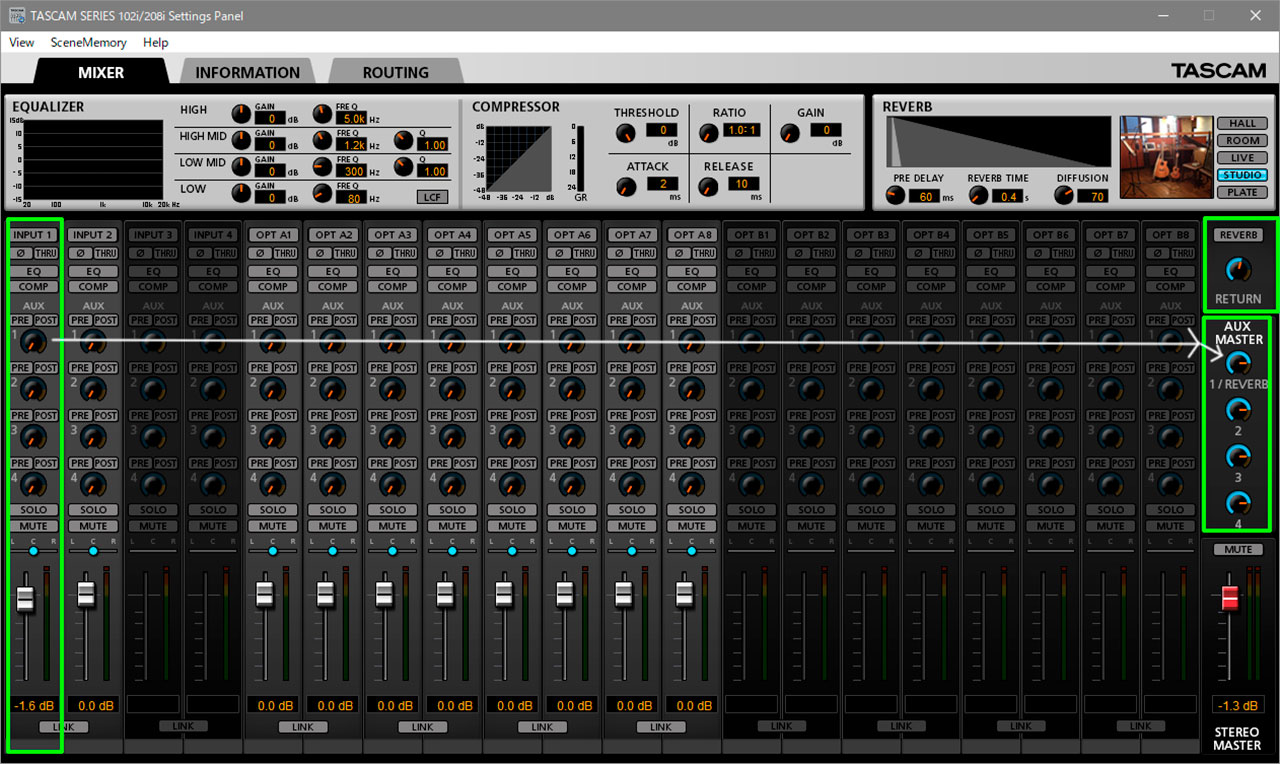Select the INPUT 2 channel button
This screenshot has width=1280, height=764.
point(93,235)
